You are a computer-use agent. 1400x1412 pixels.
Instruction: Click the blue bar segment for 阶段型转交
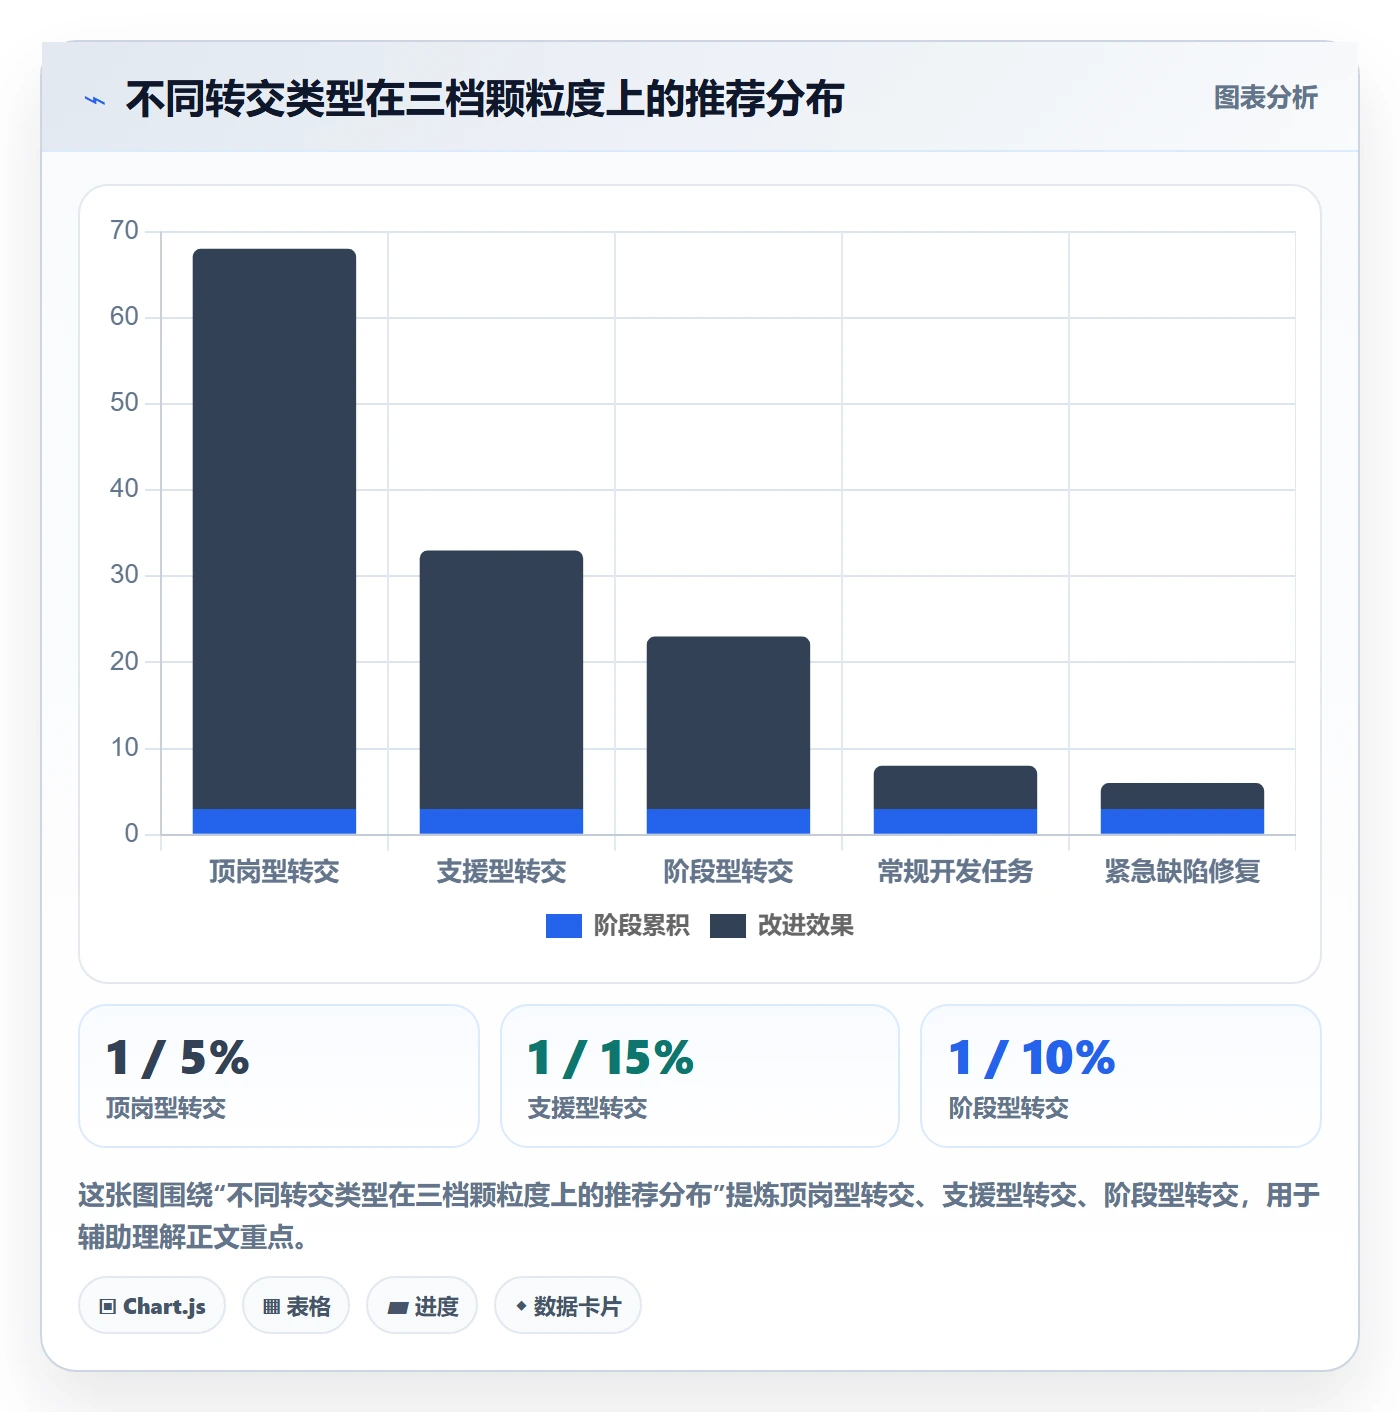[728, 821]
